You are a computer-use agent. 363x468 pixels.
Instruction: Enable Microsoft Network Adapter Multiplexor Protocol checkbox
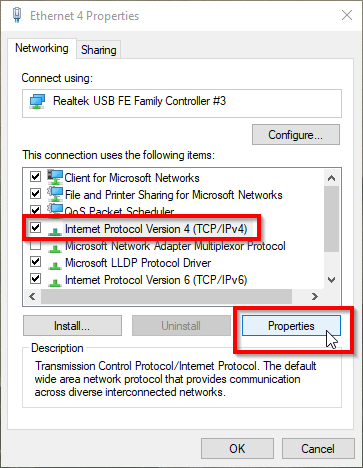click(35, 246)
